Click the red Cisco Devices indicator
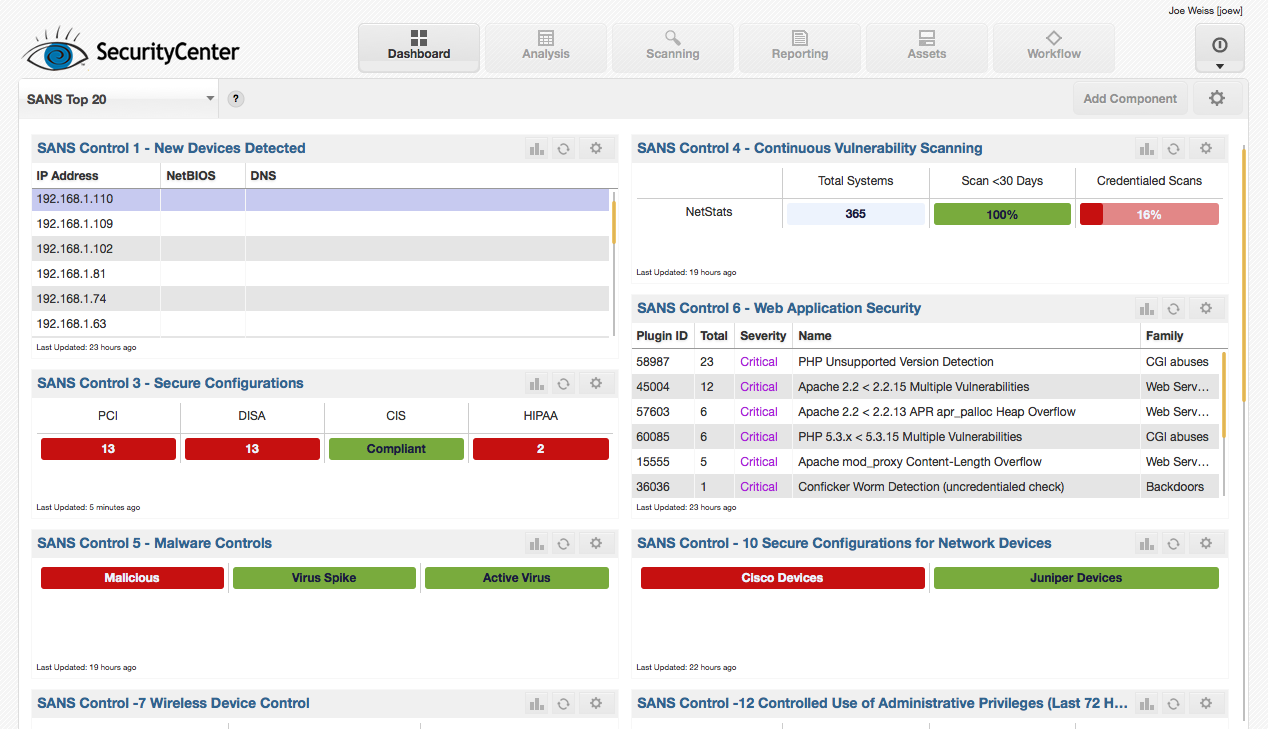The height and width of the screenshot is (729, 1268). [x=783, y=578]
